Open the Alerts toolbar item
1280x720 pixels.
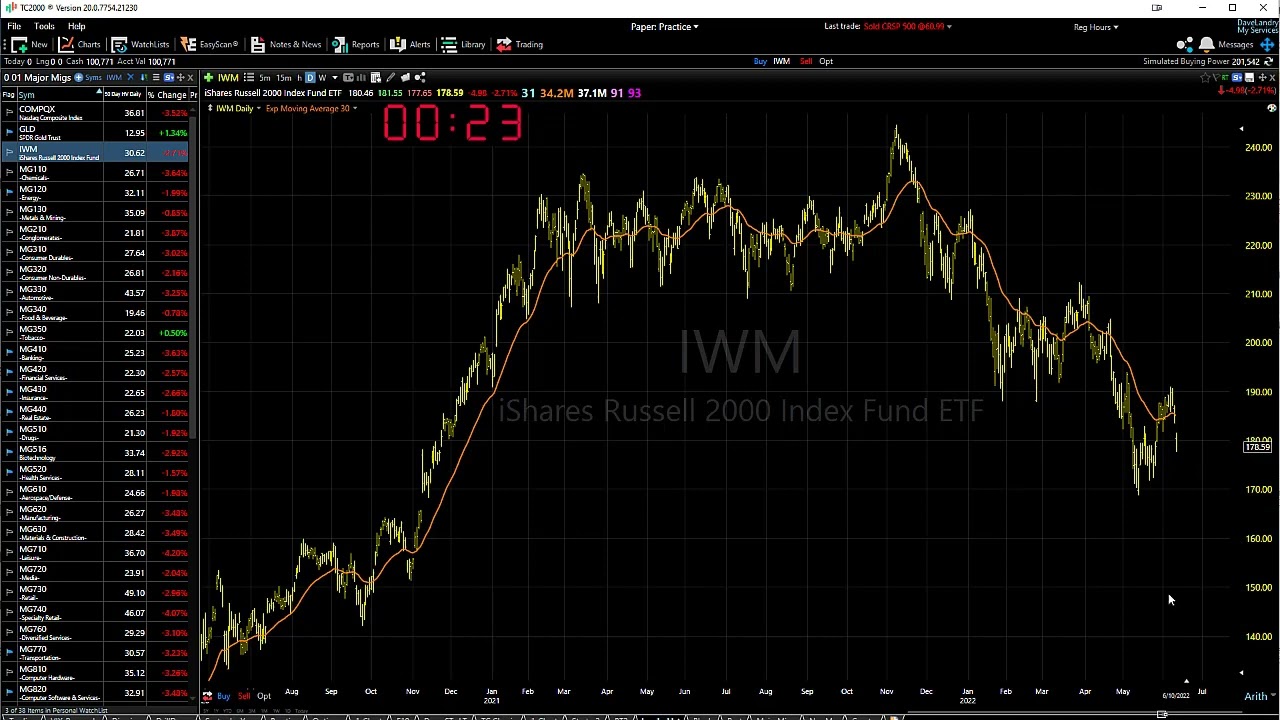click(x=410, y=44)
